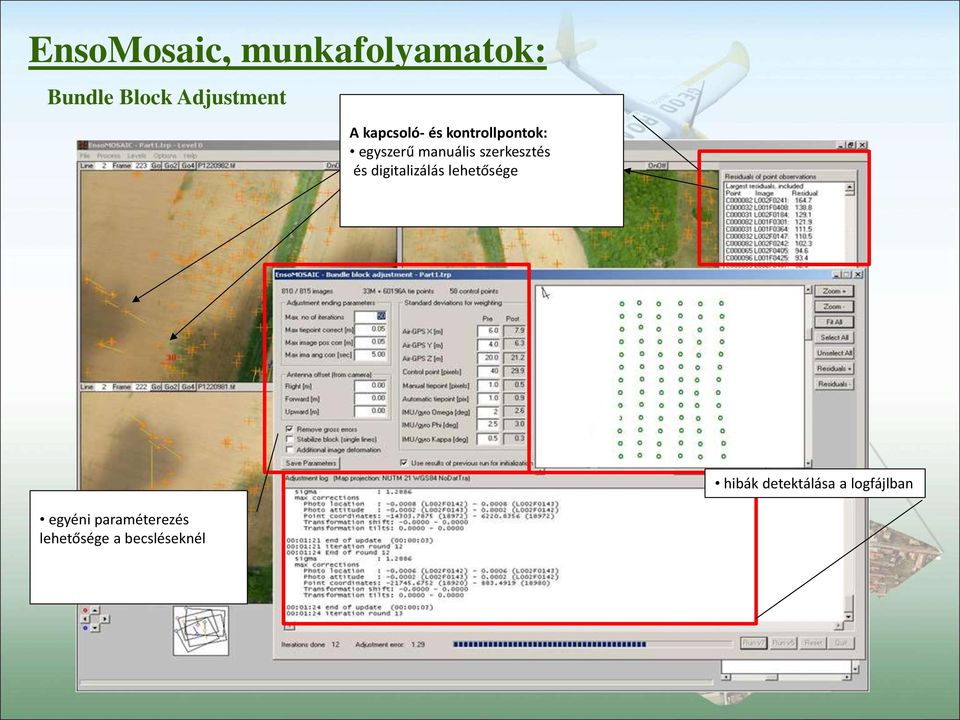Toggle OnOff button of right image view

(x=658, y=165)
